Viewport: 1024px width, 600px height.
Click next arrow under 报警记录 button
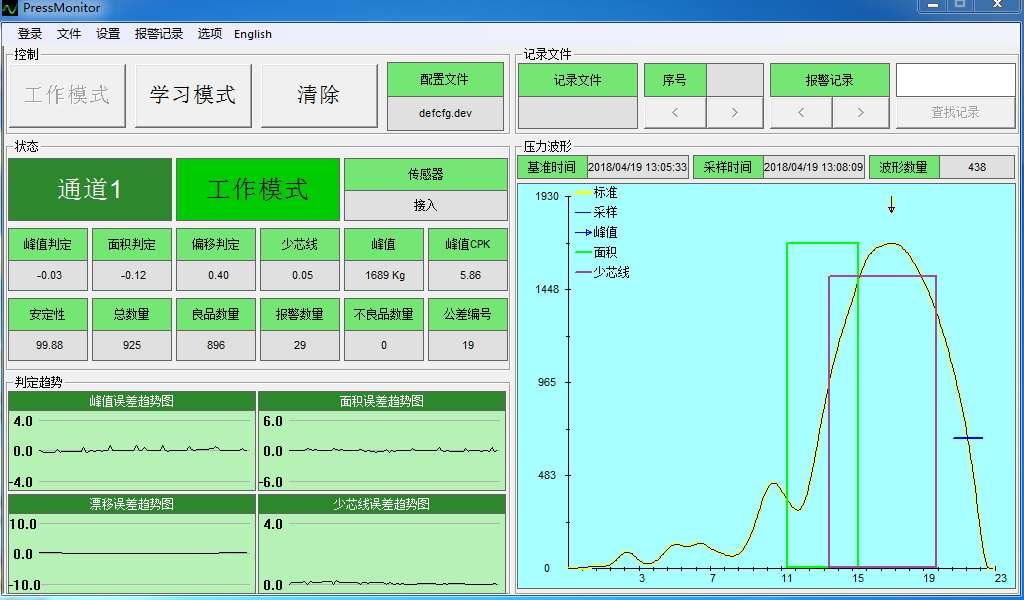tap(860, 113)
